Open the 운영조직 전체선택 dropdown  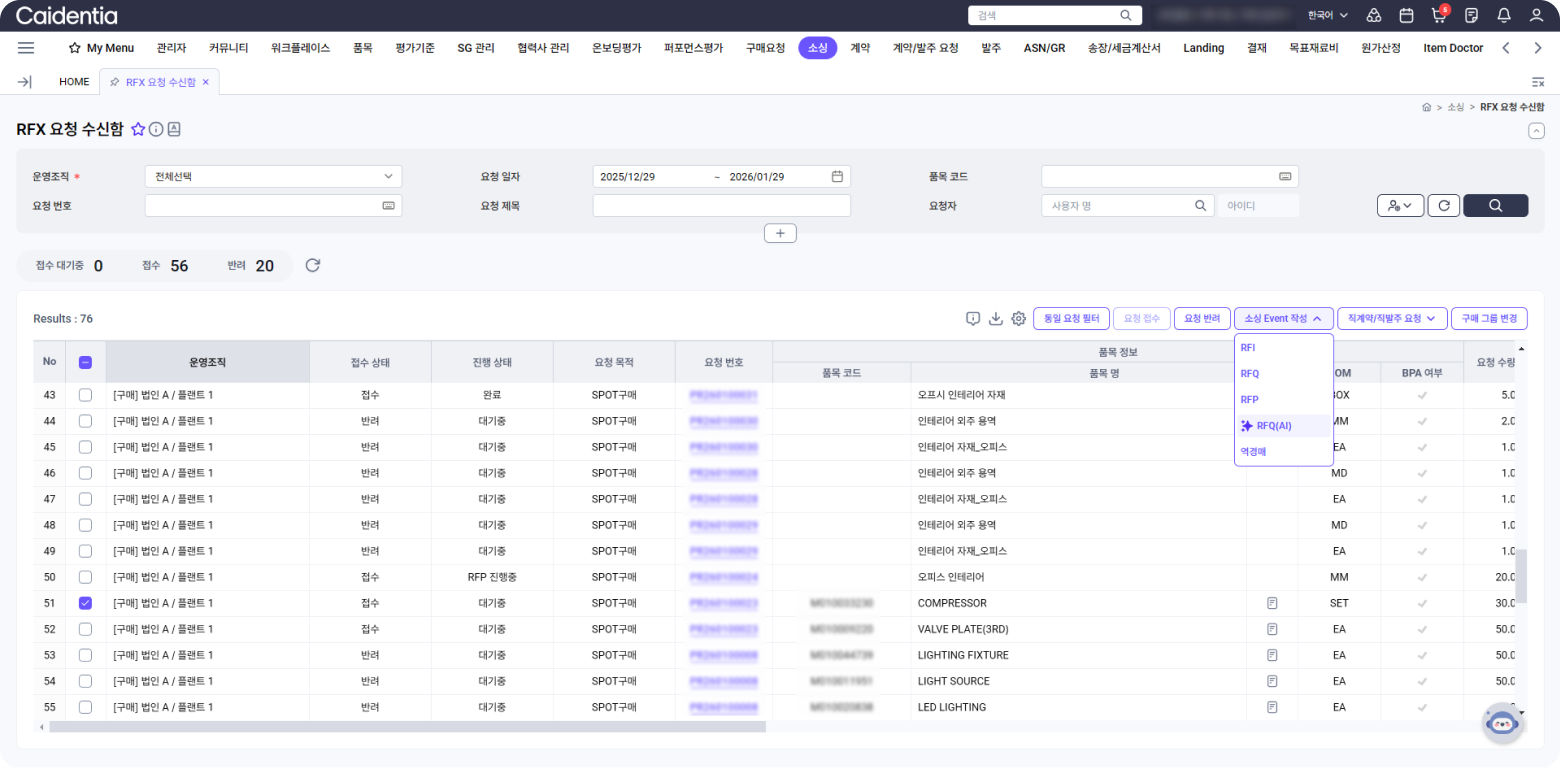click(x=273, y=177)
